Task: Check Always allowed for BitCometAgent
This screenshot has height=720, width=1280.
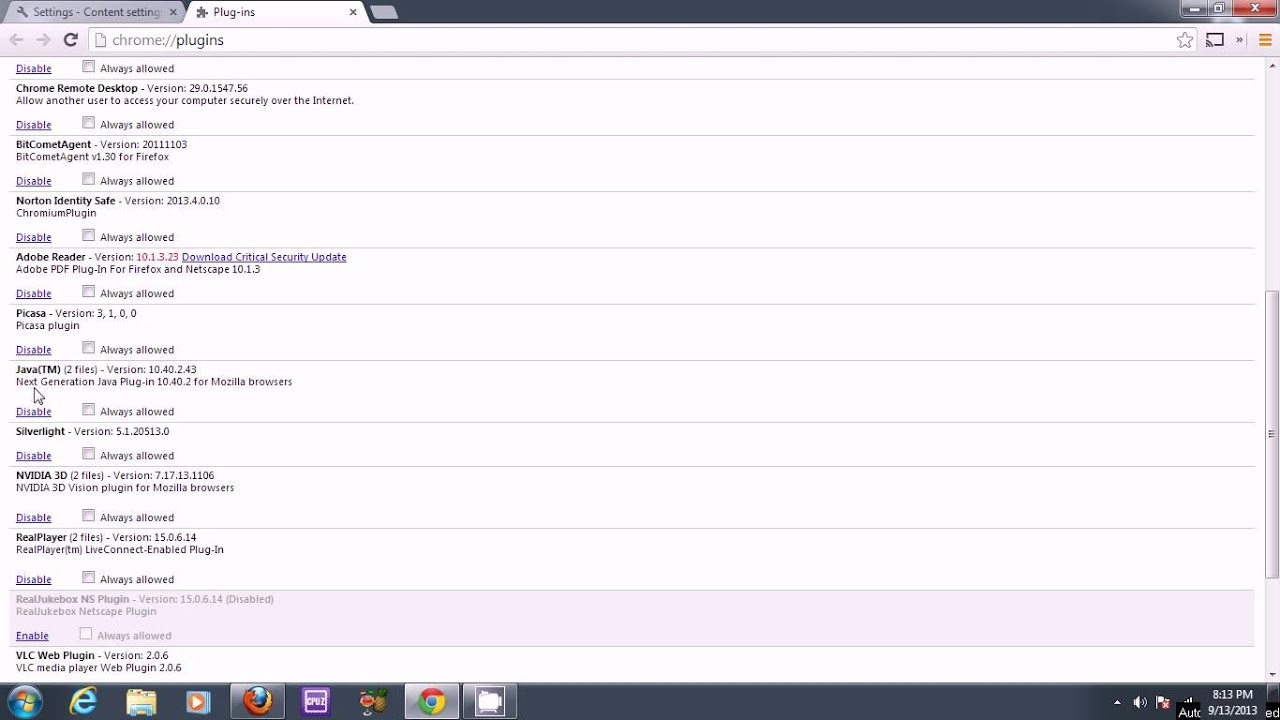Action: click(x=88, y=179)
